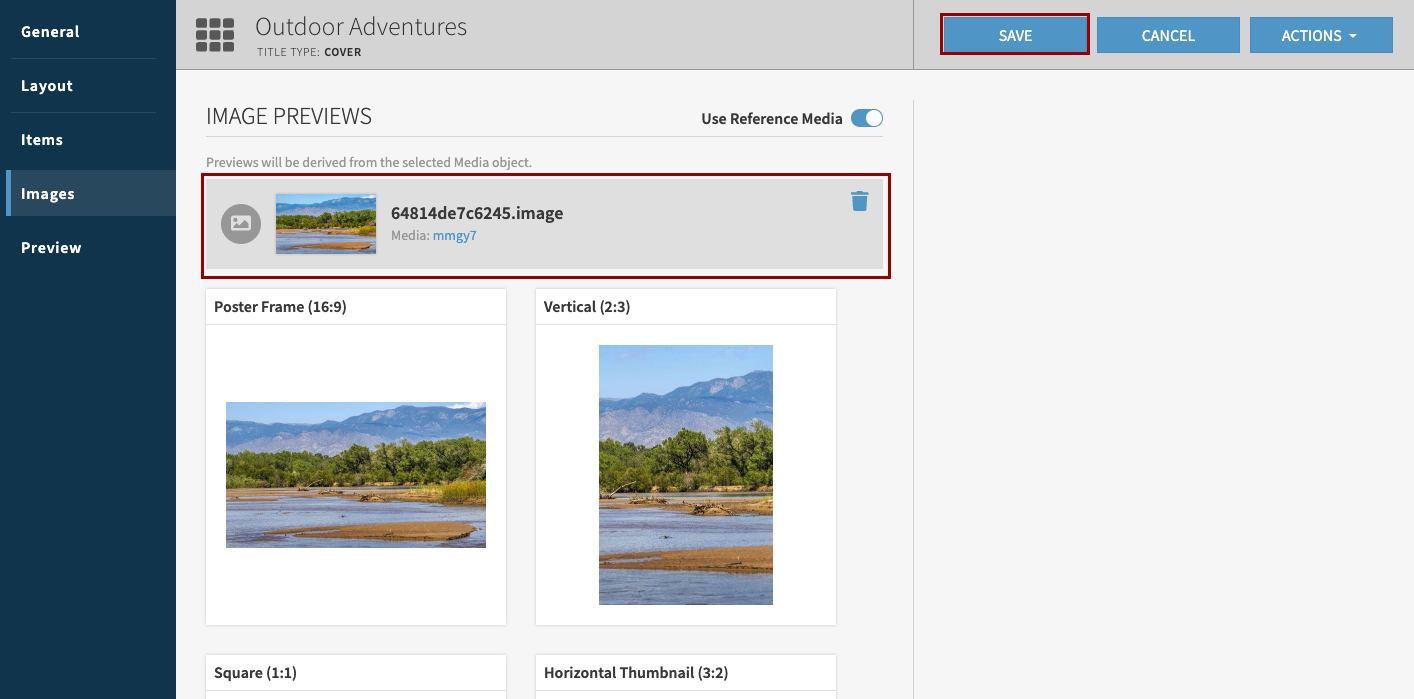1414x699 pixels.
Task: Navigate to the Preview section
Action: pyautogui.click(x=51, y=248)
